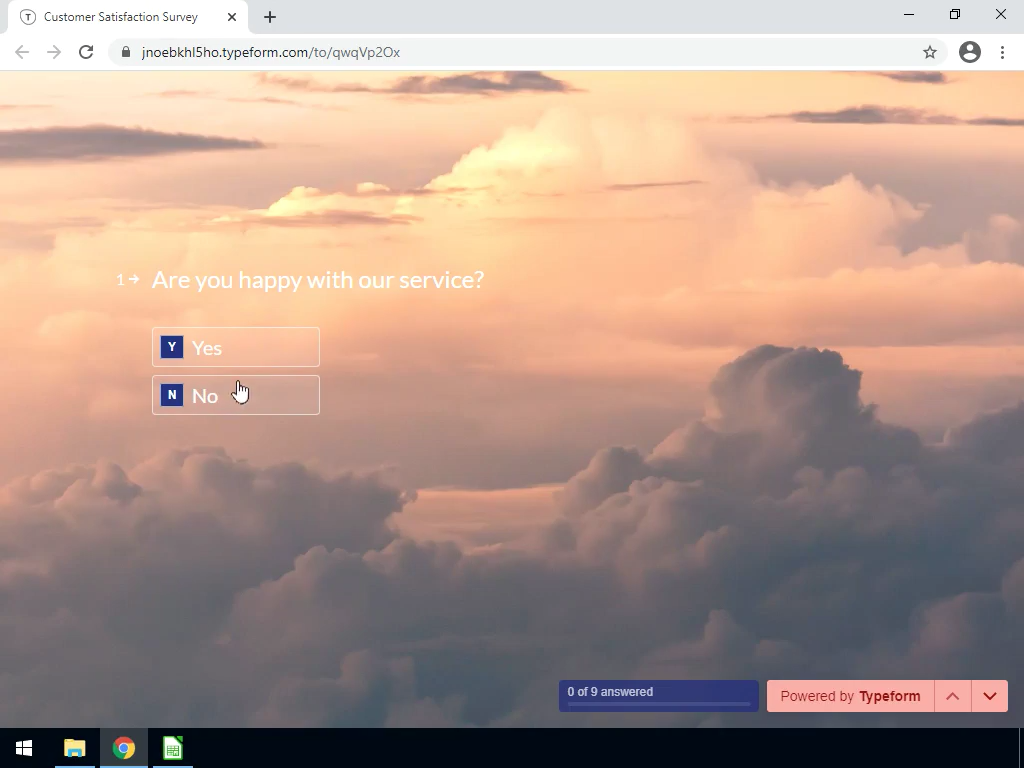Image resolution: width=1024 pixels, height=768 pixels.
Task: Minimize the browser window
Action: coord(909,14)
